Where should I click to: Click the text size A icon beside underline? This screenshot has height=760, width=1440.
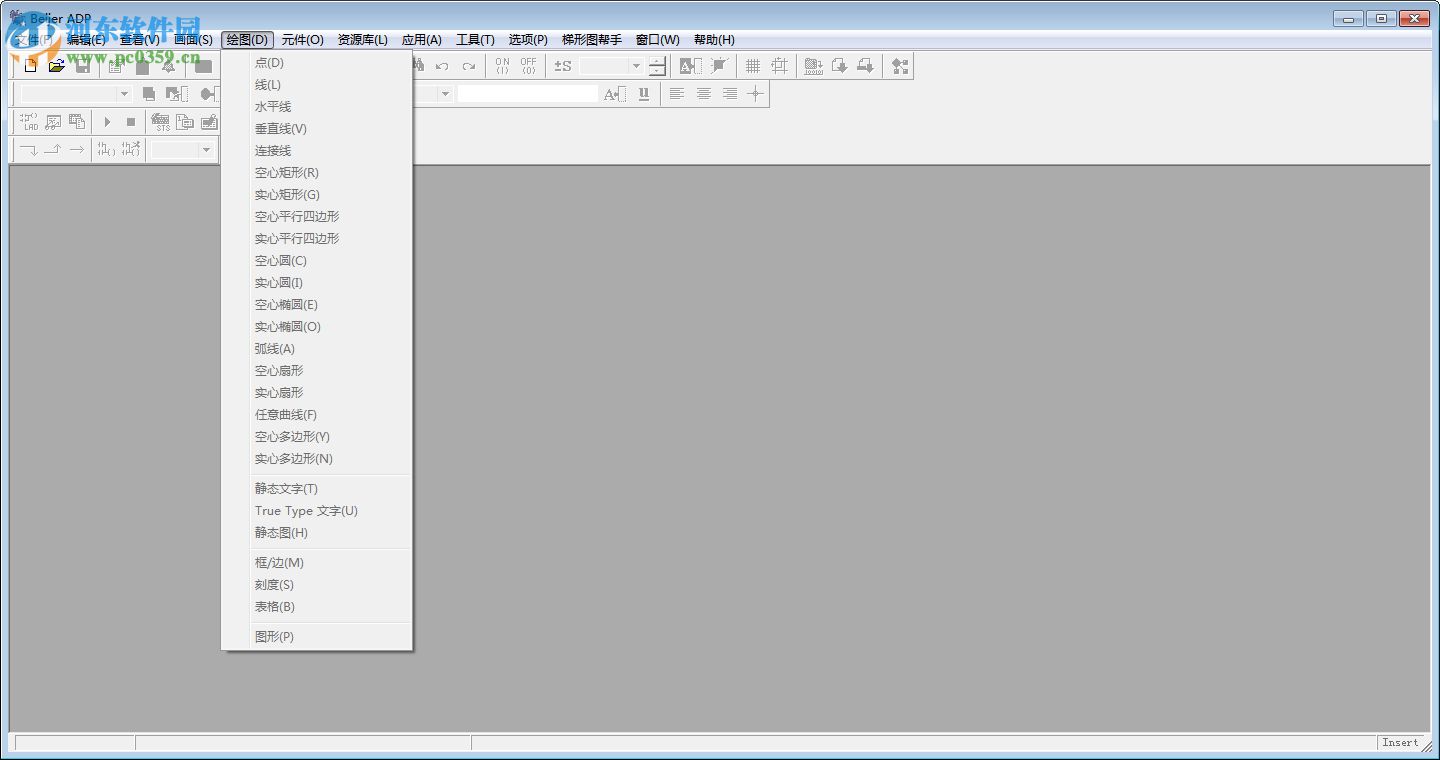(615, 94)
